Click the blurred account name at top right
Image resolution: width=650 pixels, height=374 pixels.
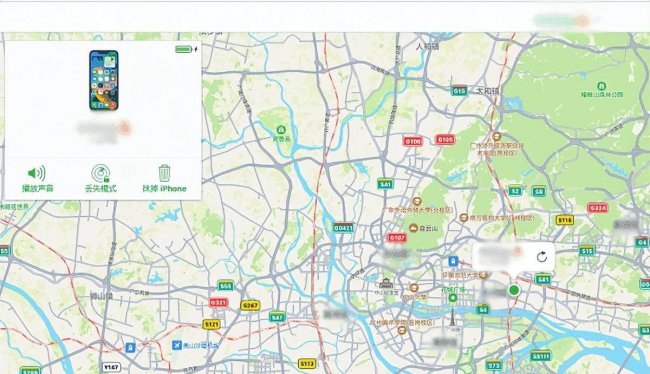tap(563, 20)
